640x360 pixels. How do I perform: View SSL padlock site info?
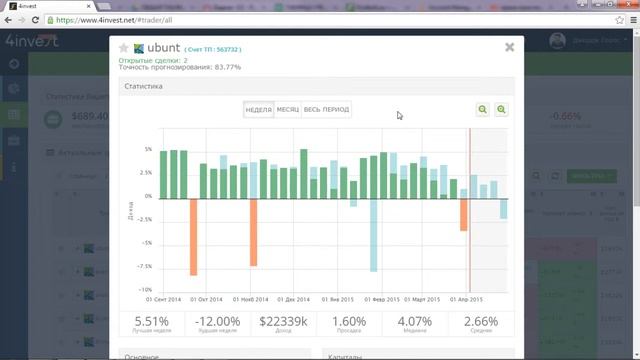tap(50, 20)
